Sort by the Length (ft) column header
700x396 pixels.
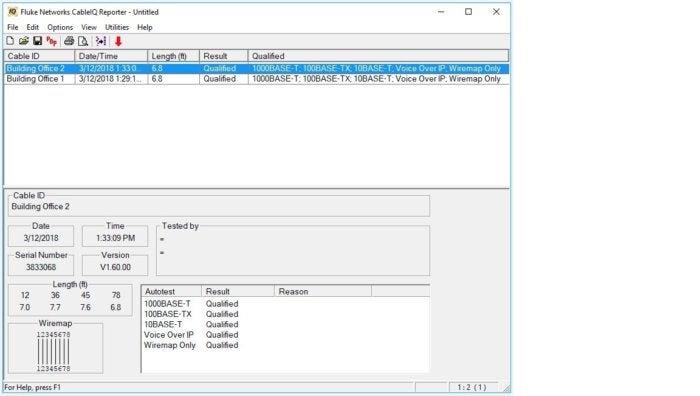point(173,56)
